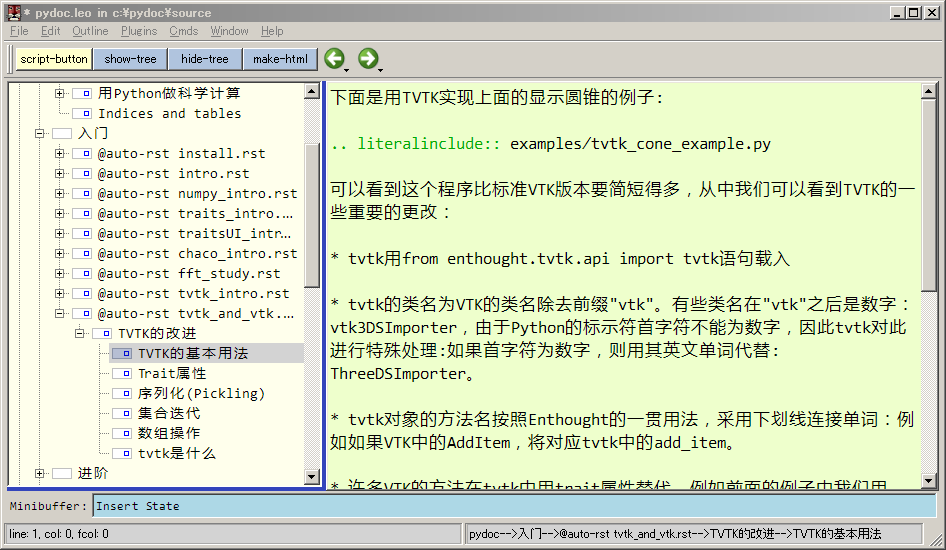Click outline pane scroll up arrow
The width and height of the screenshot is (946, 550).
311,91
